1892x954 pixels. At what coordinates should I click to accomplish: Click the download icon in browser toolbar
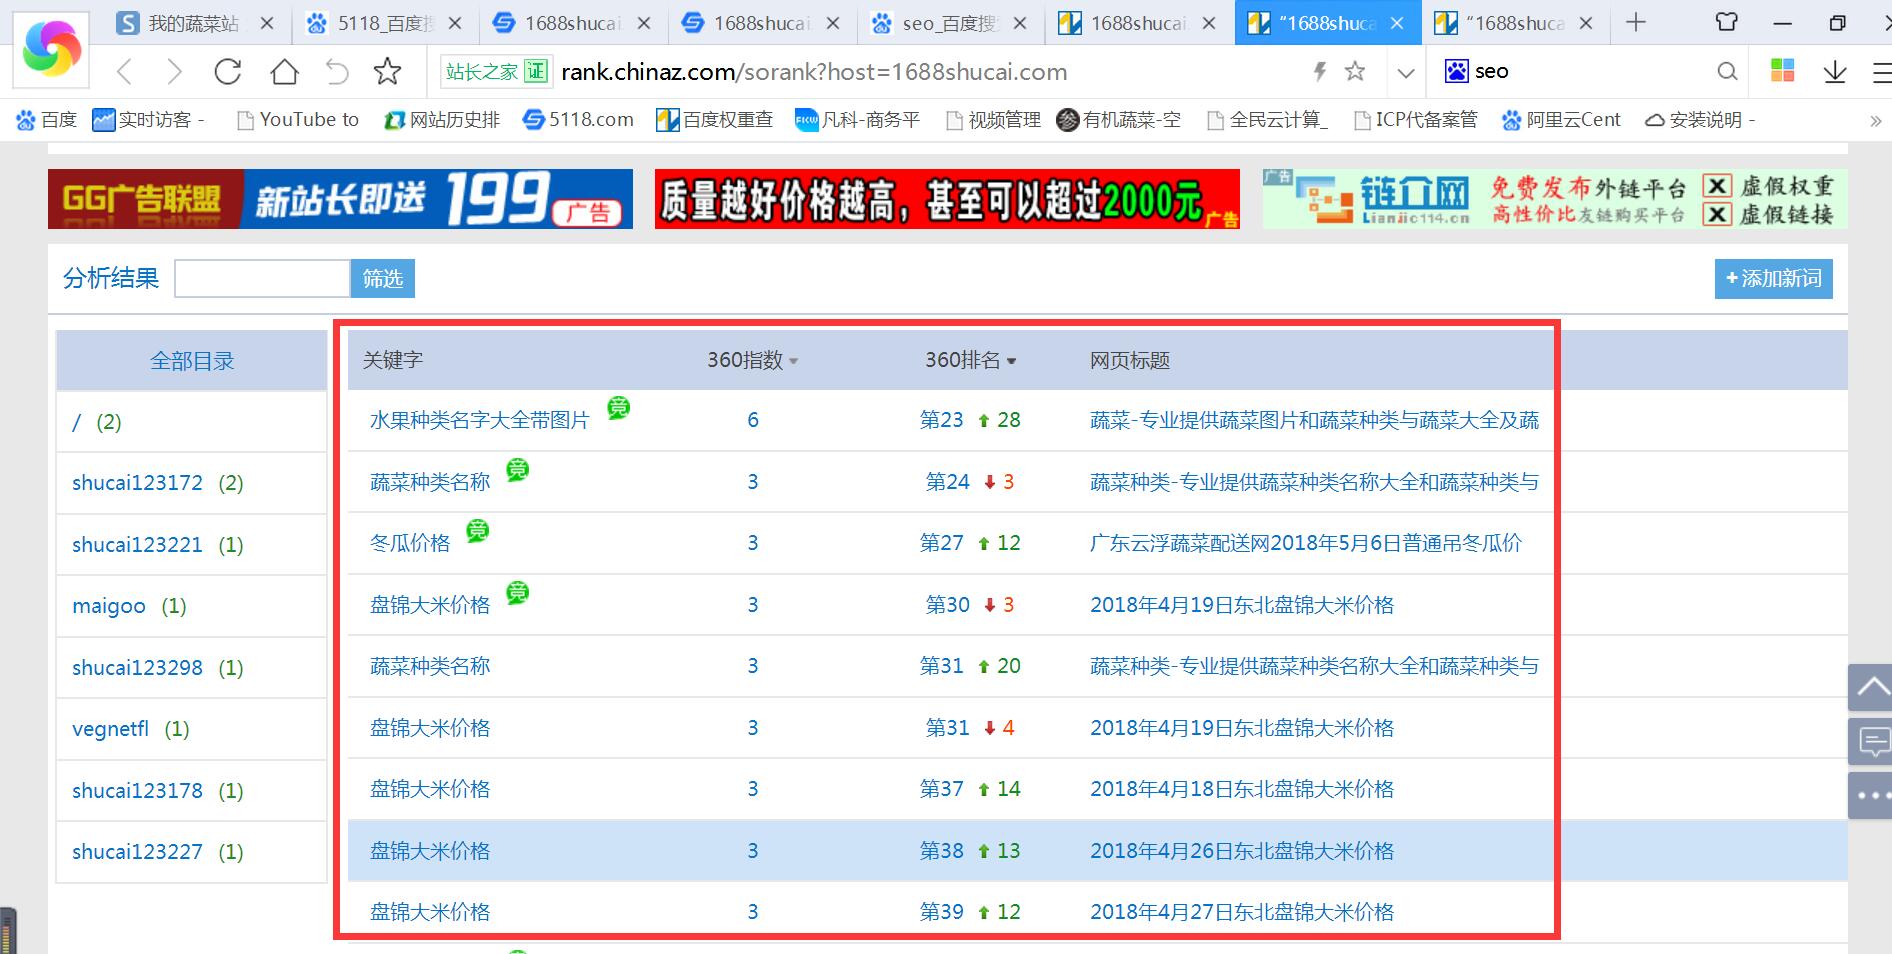(x=1835, y=71)
